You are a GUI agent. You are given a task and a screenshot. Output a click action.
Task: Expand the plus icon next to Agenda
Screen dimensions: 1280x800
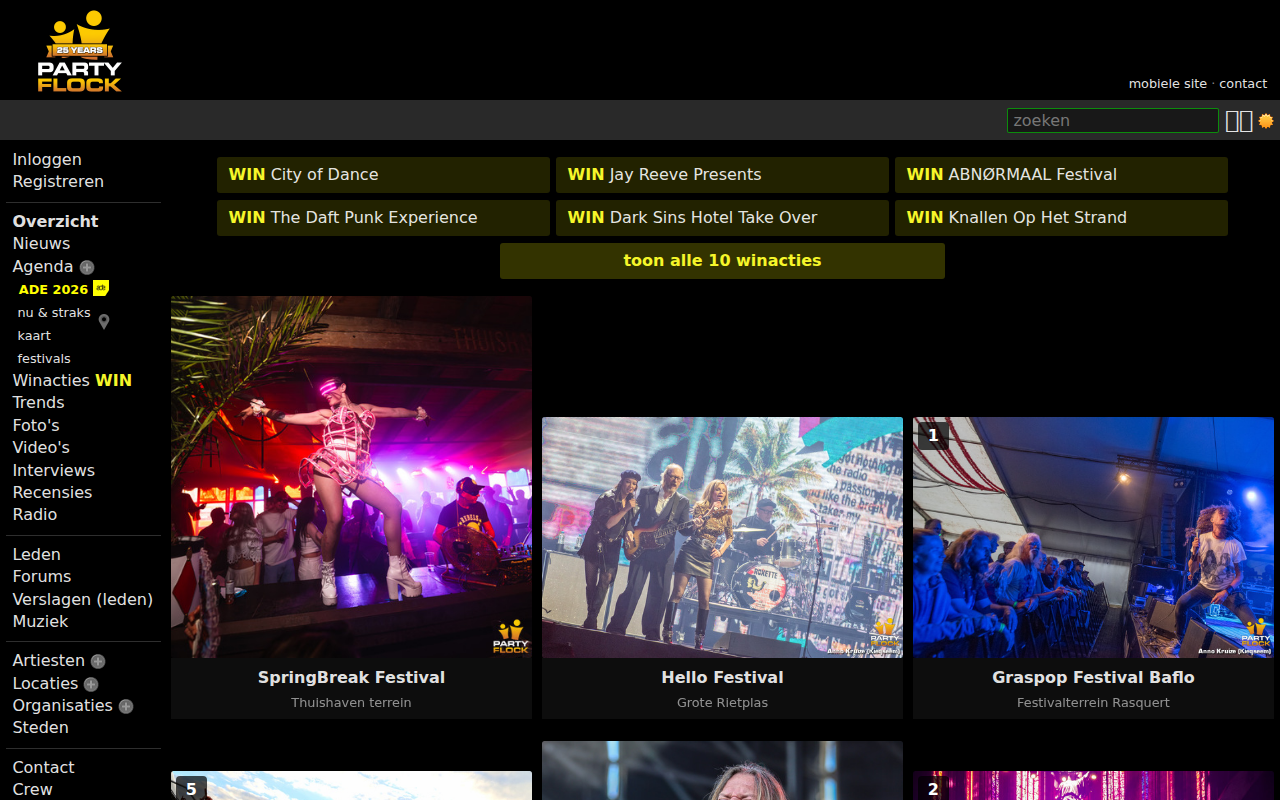(87, 267)
